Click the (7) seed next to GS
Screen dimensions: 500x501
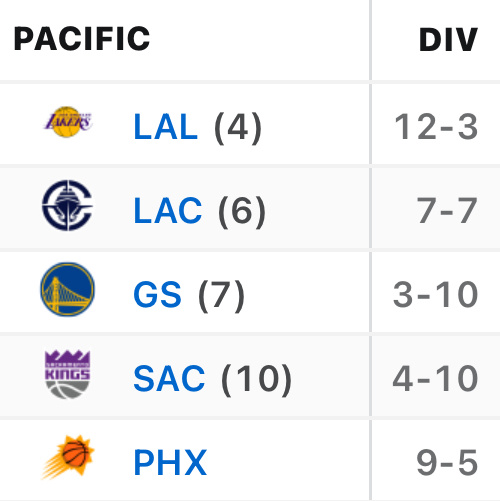(221, 296)
